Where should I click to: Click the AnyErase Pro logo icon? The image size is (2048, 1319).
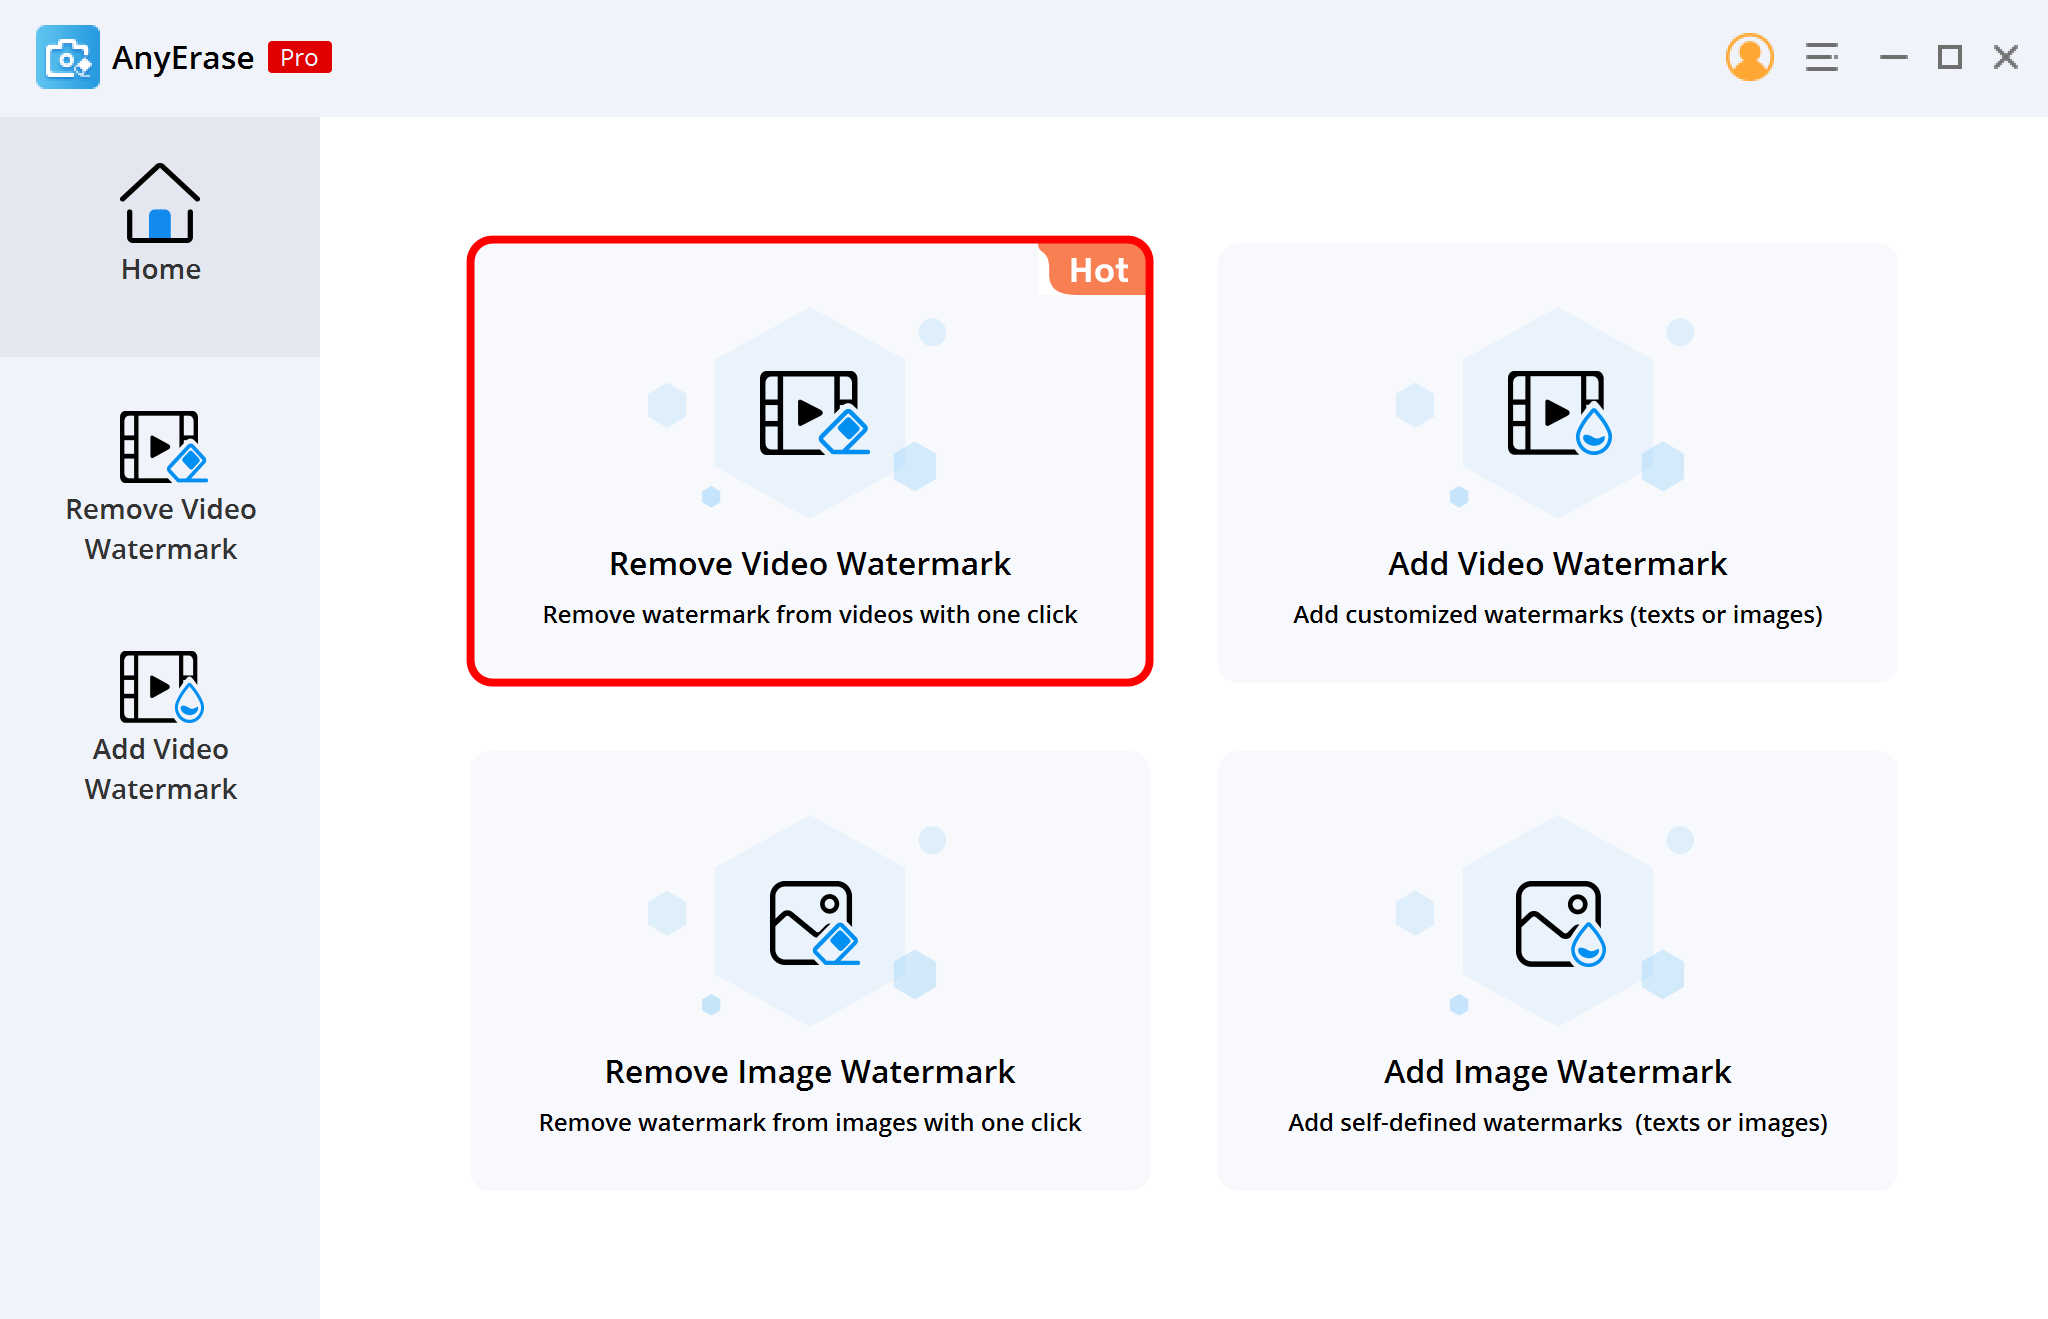67,55
